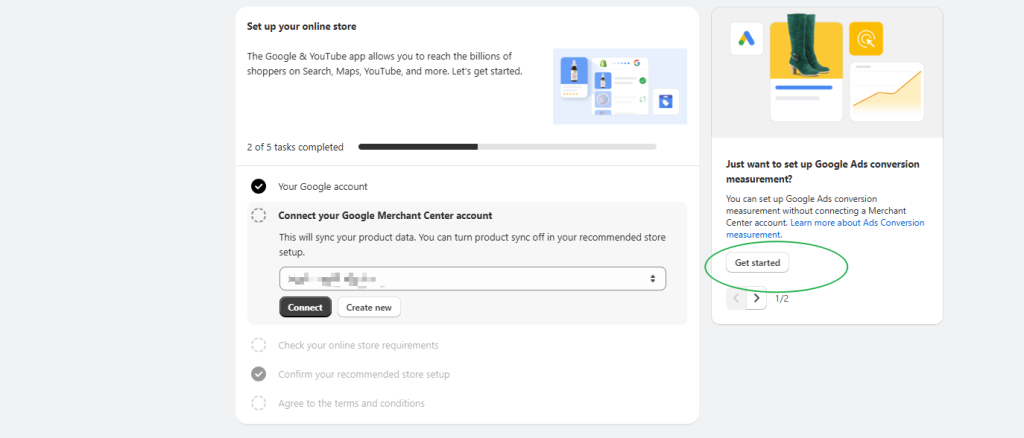The image size is (1024, 438).
Task: Click the Google Ads logo icon
Action: [x=746, y=39]
